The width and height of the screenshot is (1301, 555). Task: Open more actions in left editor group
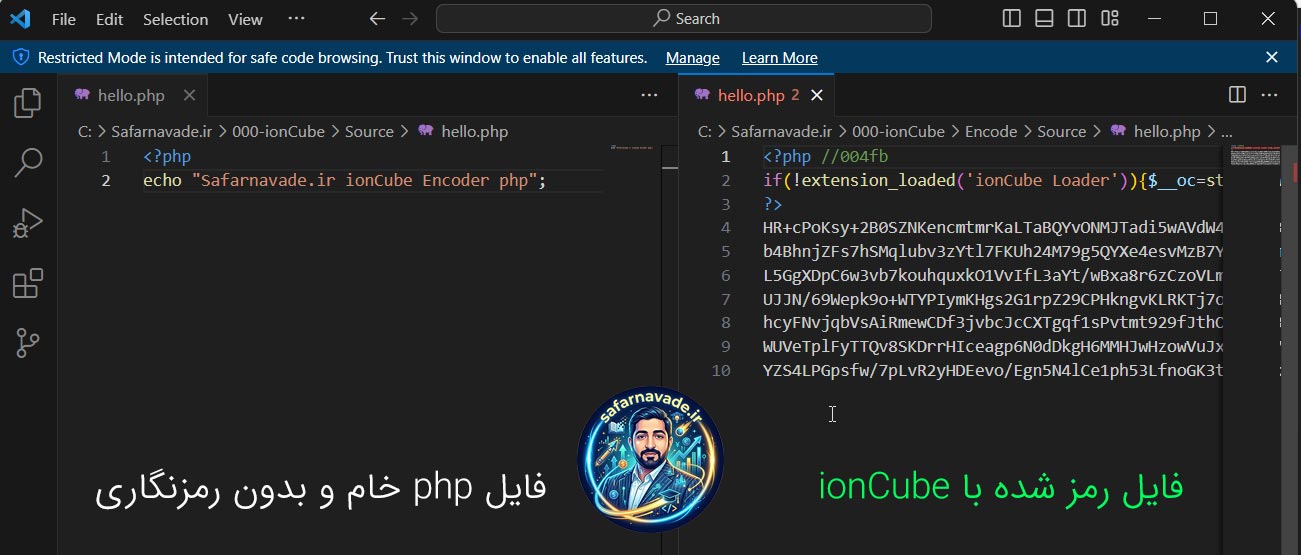coord(649,95)
